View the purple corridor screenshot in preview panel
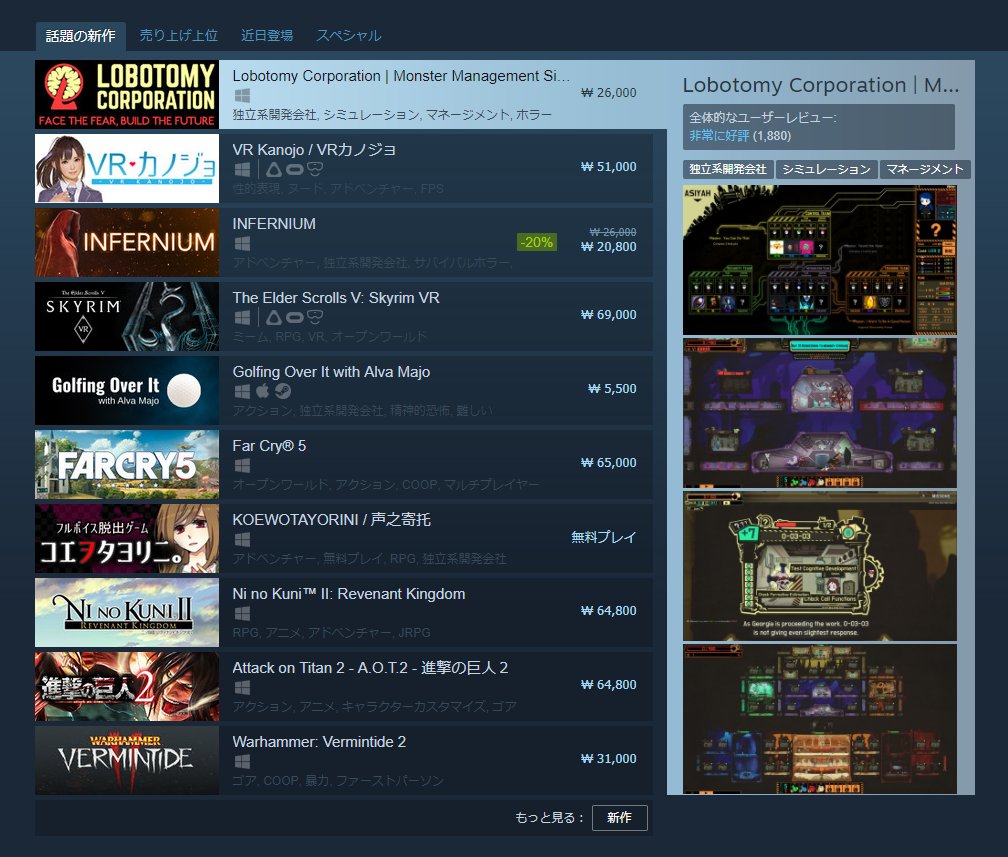The image size is (1008, 857). [x=820, y=413]
